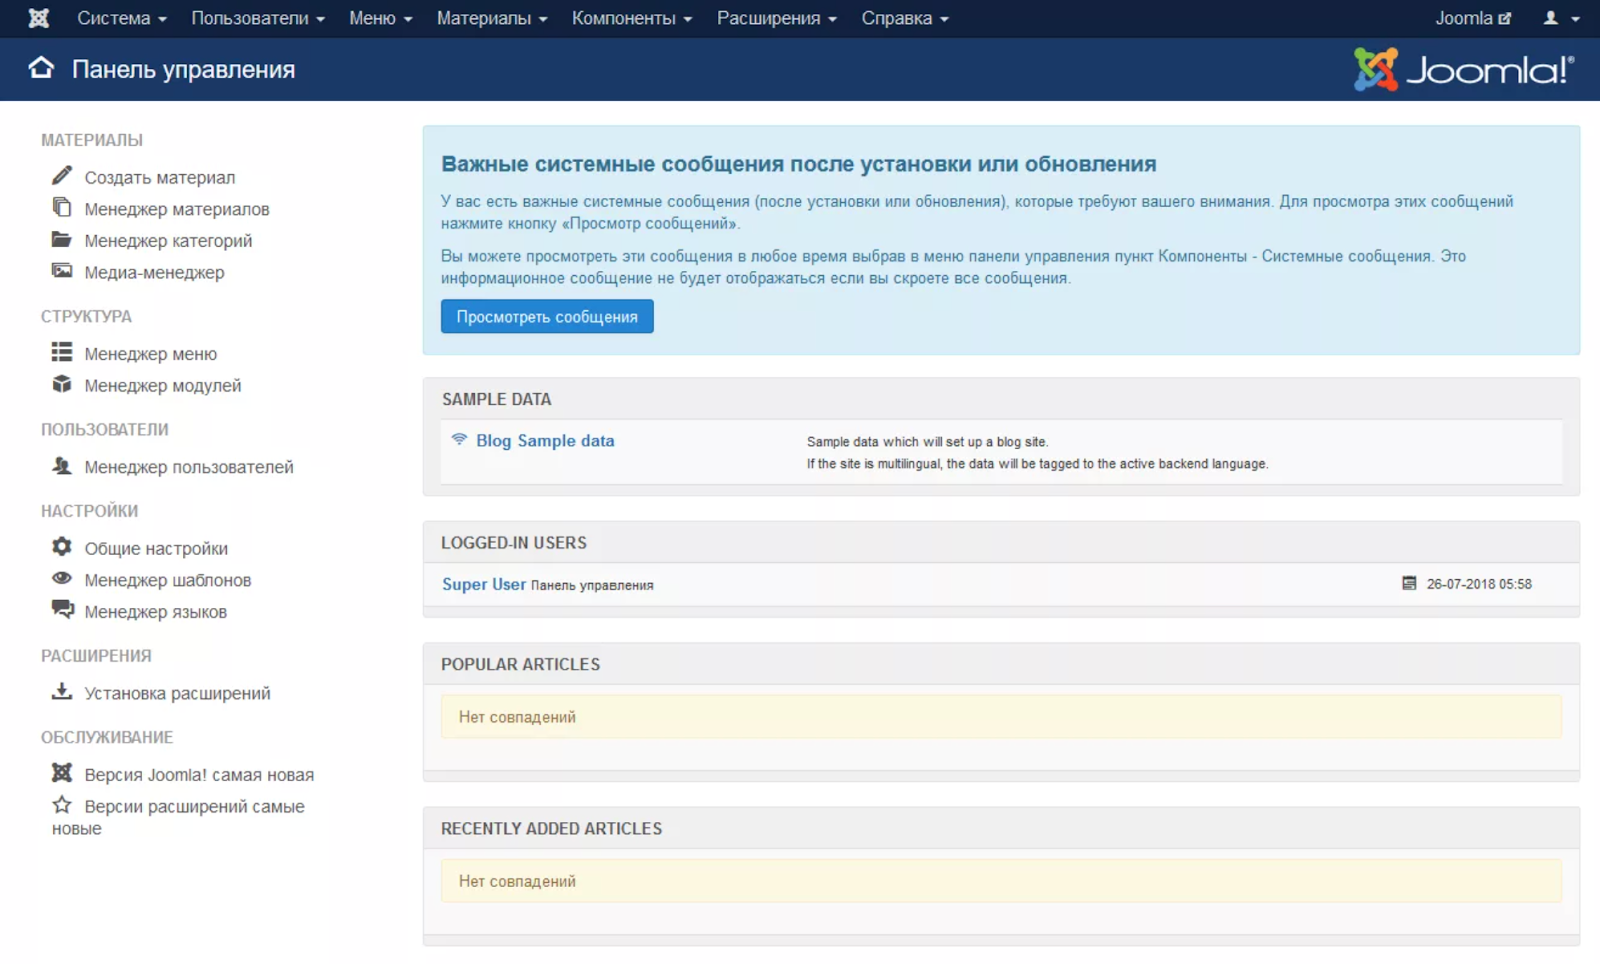Open the user account dropdown in top-right
The width and height of the screenshot is (1600, 964).
[x=1560, y=18]
